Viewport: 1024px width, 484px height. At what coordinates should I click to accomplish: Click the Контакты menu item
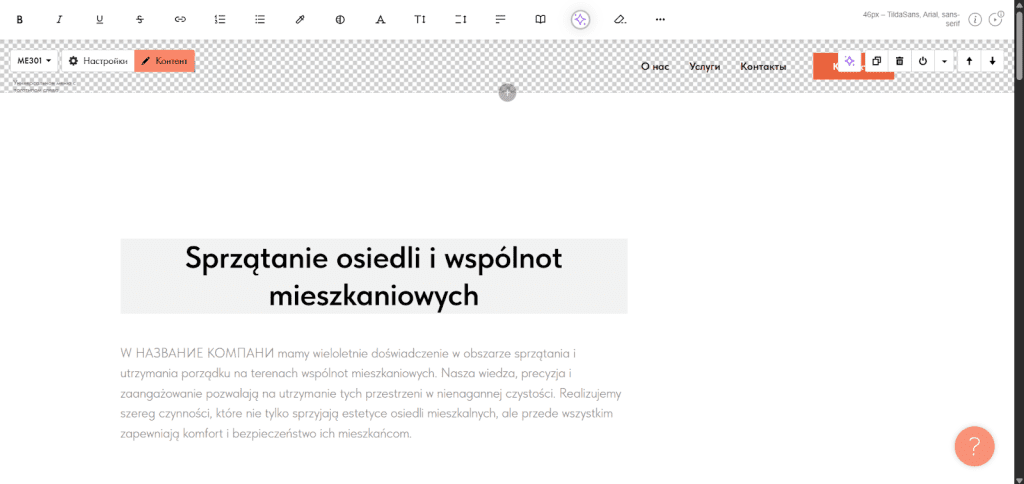tap(763, 67)
